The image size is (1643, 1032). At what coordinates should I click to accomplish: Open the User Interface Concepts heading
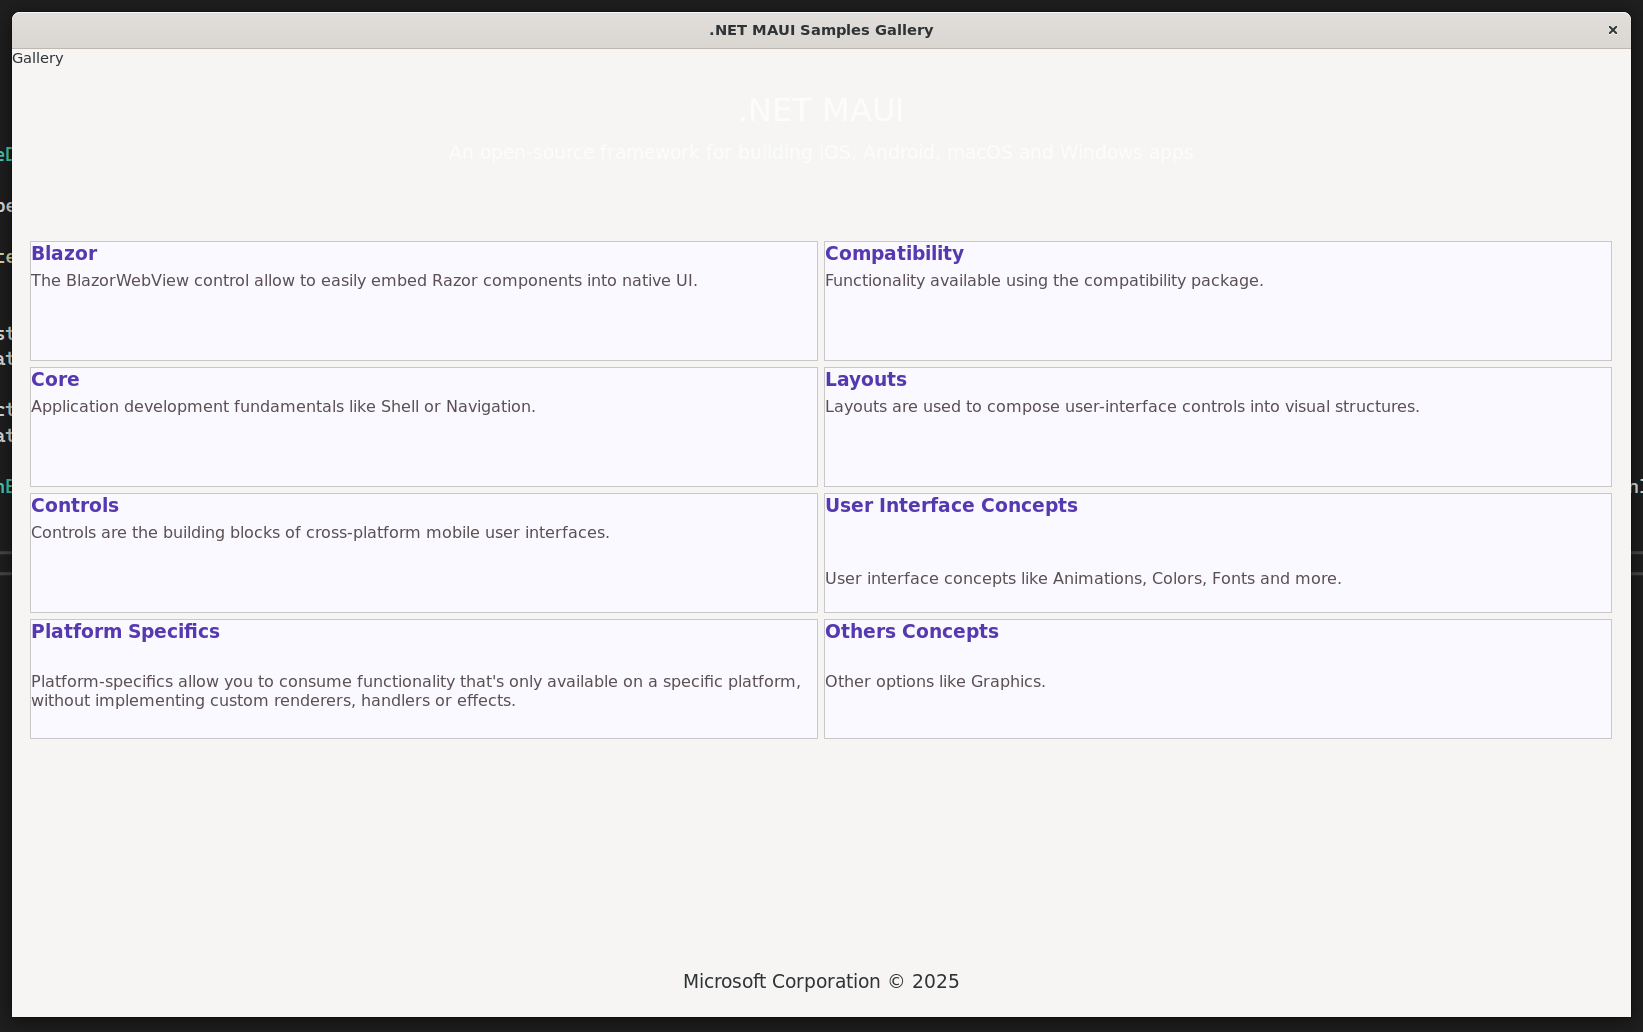tap(951, 506)
